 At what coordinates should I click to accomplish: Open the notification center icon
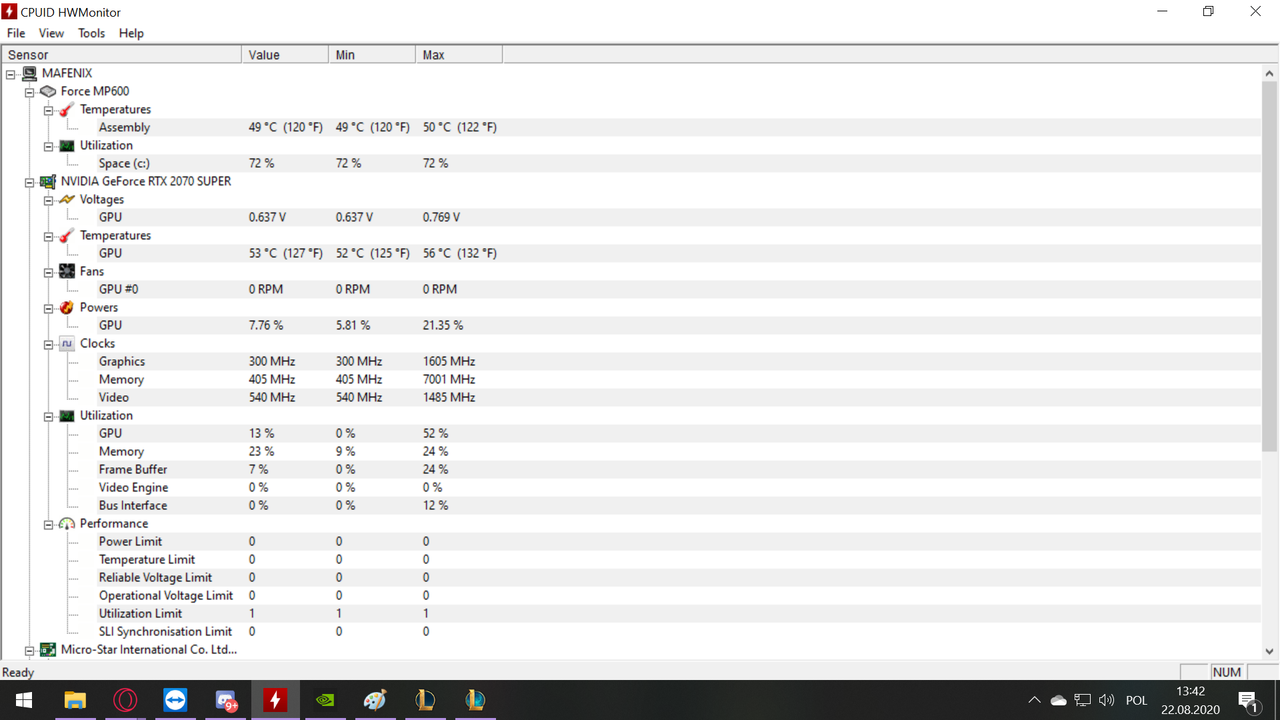tap(1247, 700)
